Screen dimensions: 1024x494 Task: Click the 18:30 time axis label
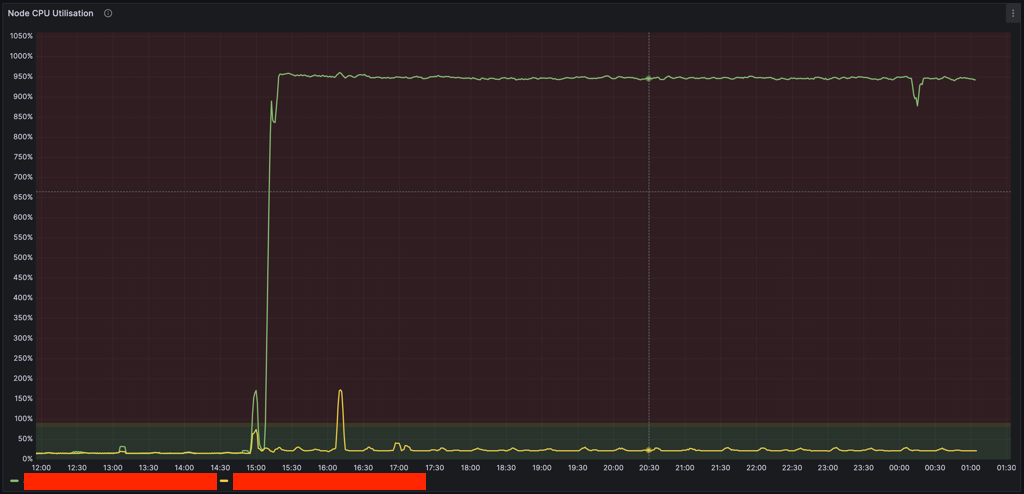[x=506, y=468]
